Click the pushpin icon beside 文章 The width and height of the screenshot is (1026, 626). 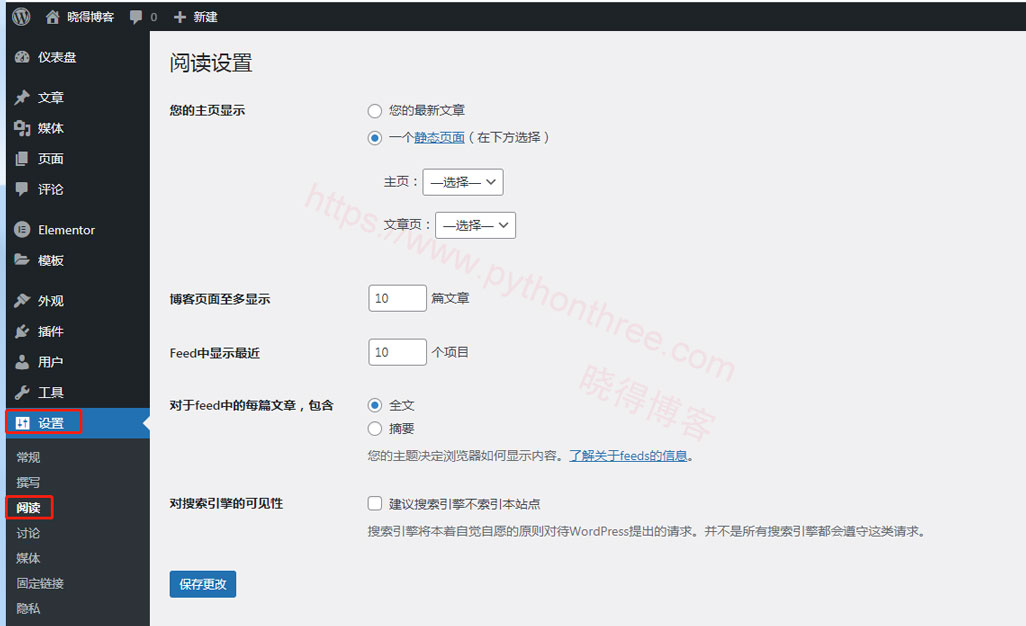tap(22, 97)
